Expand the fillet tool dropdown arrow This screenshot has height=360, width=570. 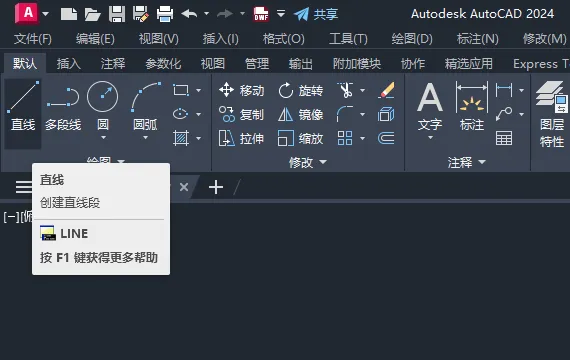(362, 114)
